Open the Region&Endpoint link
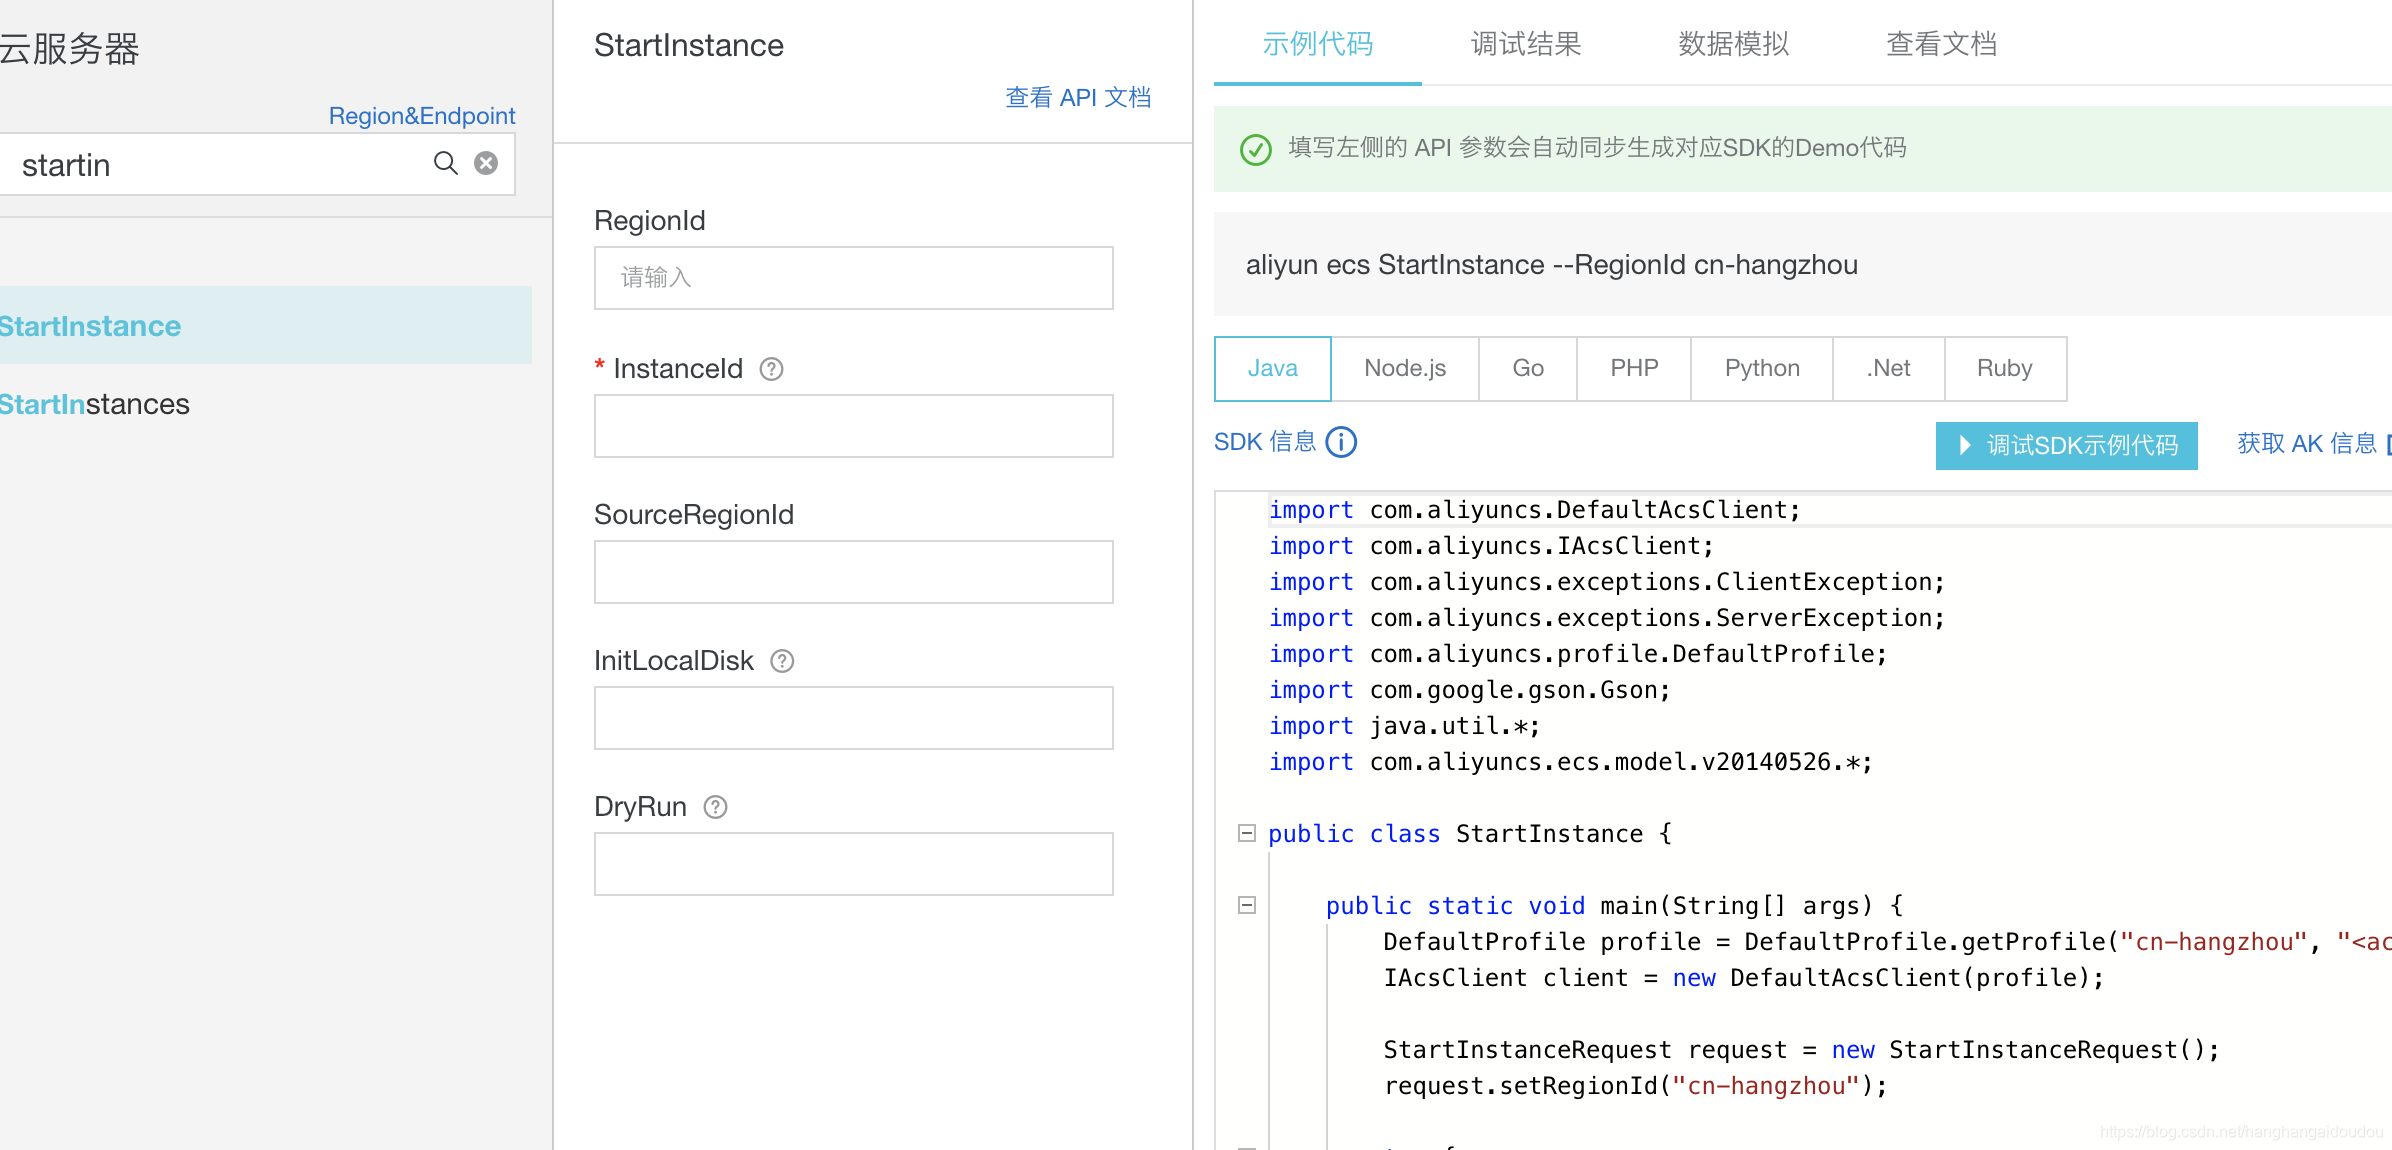This screenshot has height=1150, width=2392. [x=421, y=116]
